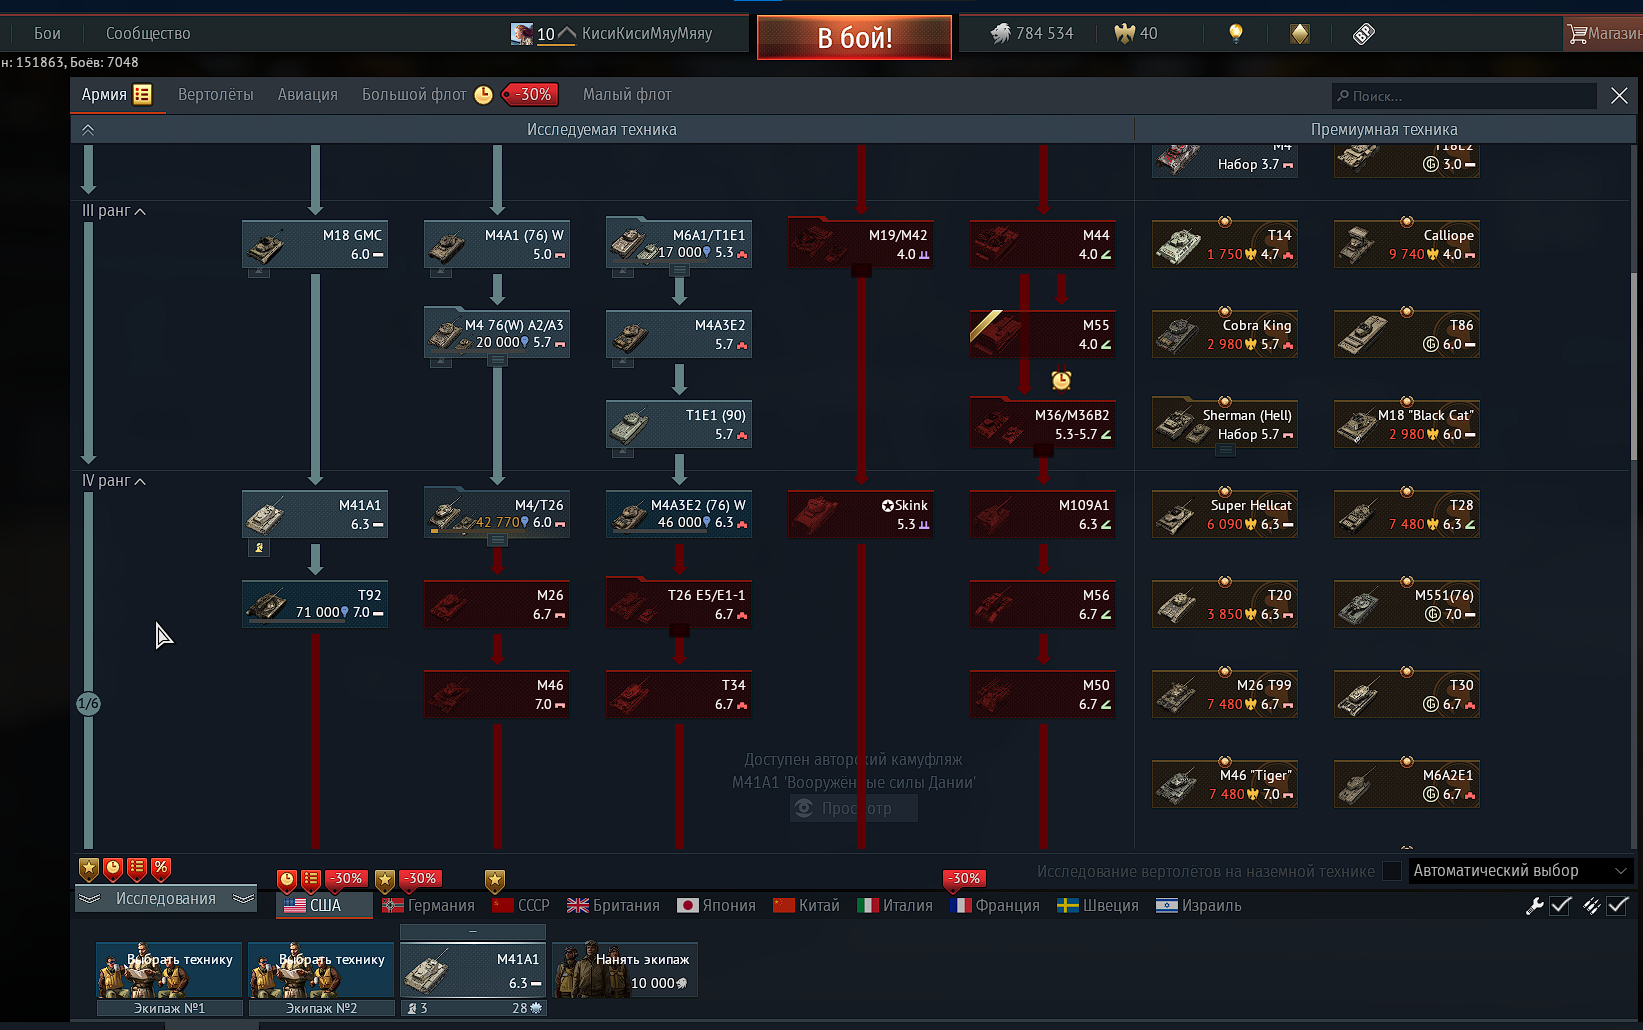Click the -30% badge beside Большой флот
The height and width of the screenshot is (1030, 1643).
[x=530, y=94]
